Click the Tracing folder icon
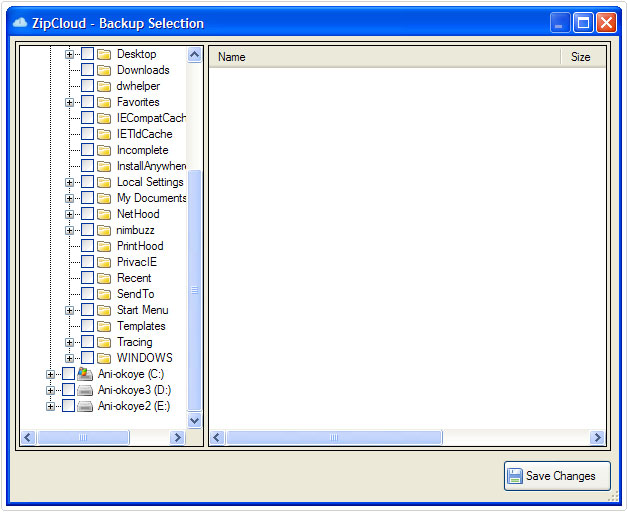The width and height of the screenshot is (628, 512). (x=104, y=342)
